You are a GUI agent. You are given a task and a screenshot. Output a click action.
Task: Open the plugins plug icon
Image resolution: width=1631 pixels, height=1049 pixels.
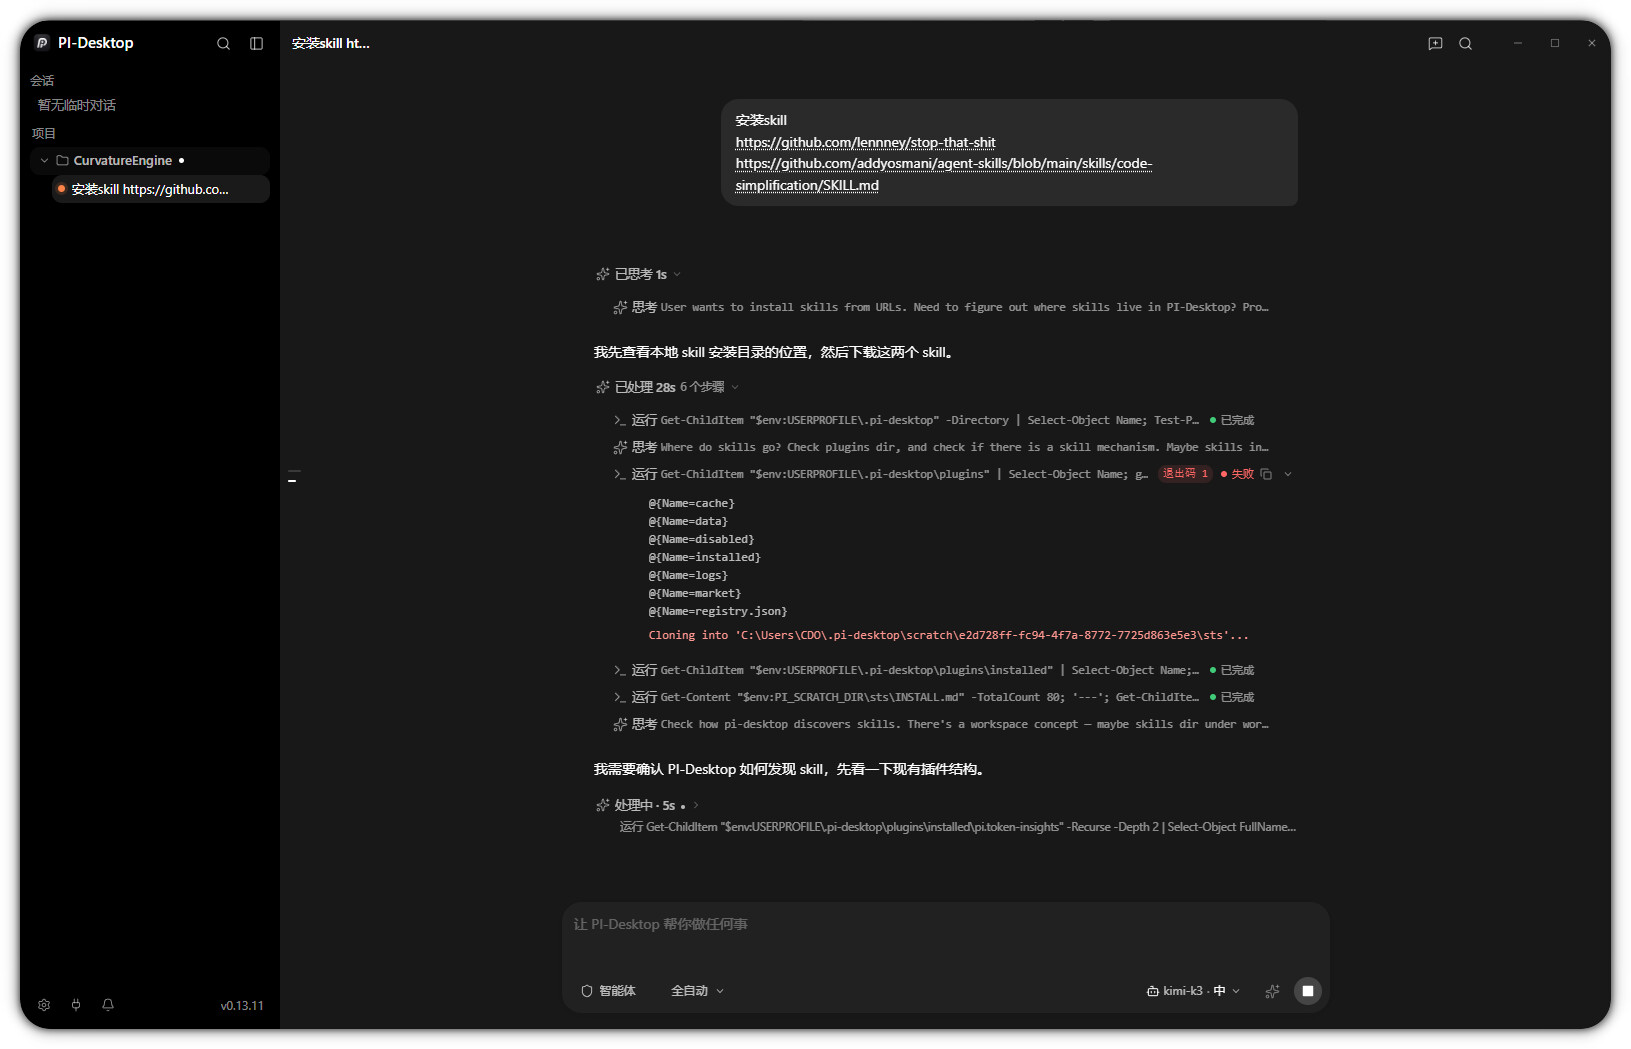click(76, 1005)
